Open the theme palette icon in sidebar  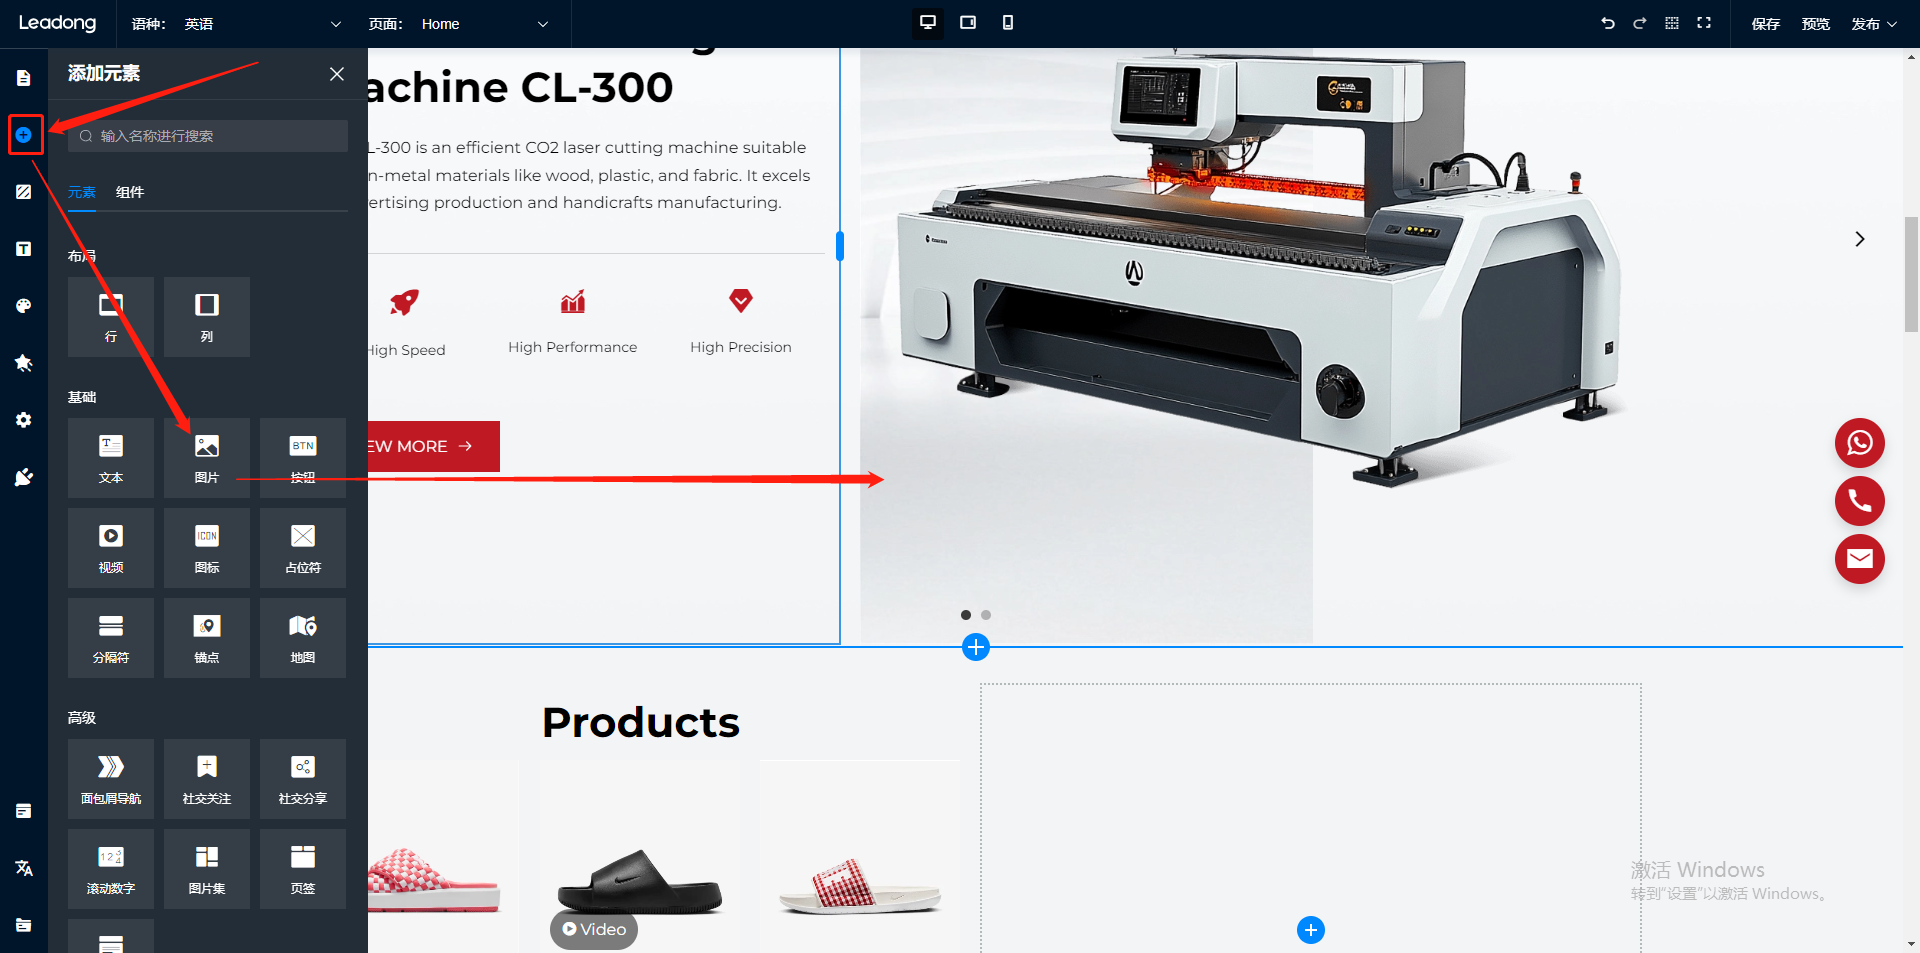[x=24, y=306]
